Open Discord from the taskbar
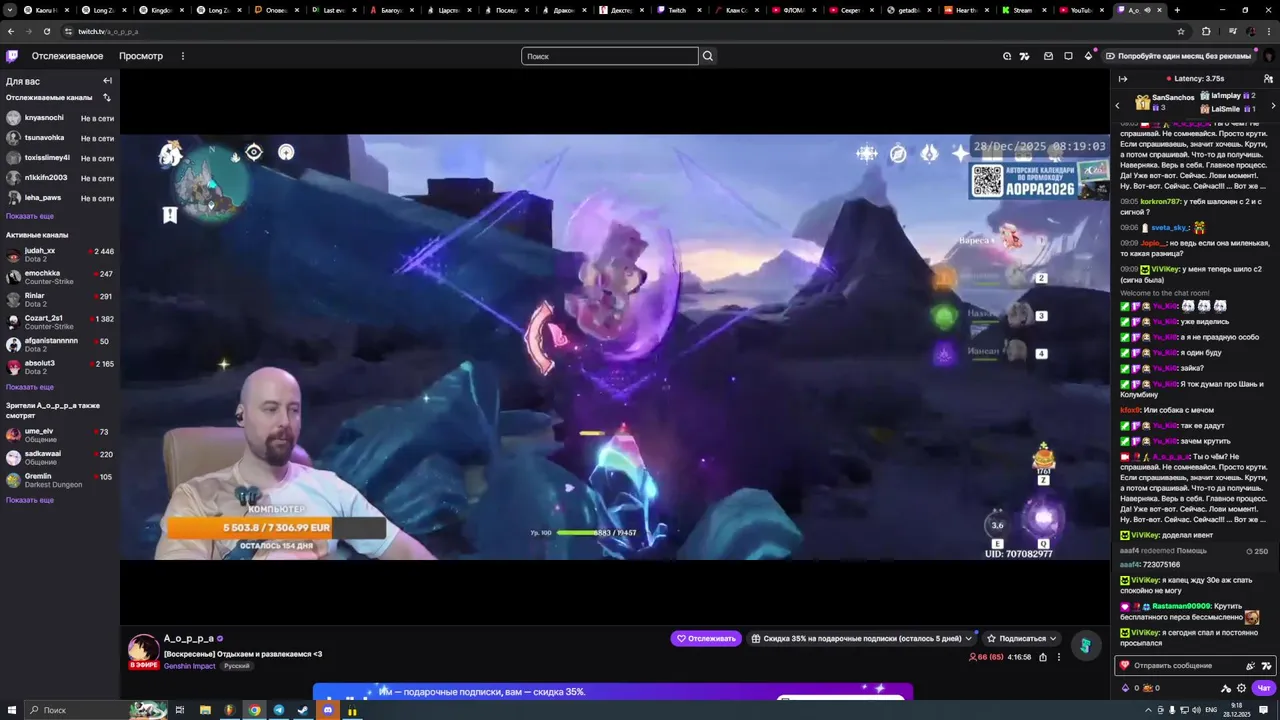1280x720 pixels. click(327, 710)
